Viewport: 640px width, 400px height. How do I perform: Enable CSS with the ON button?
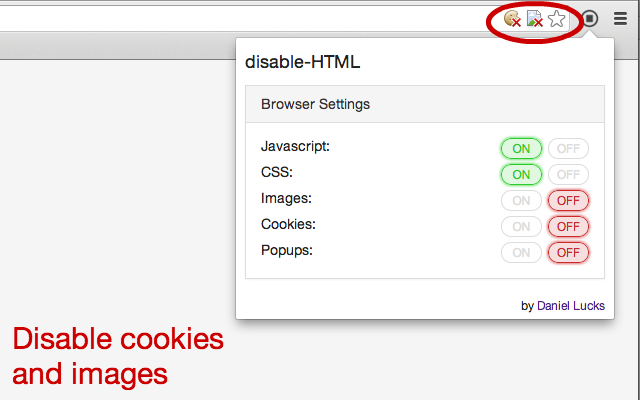pos(521,175)
